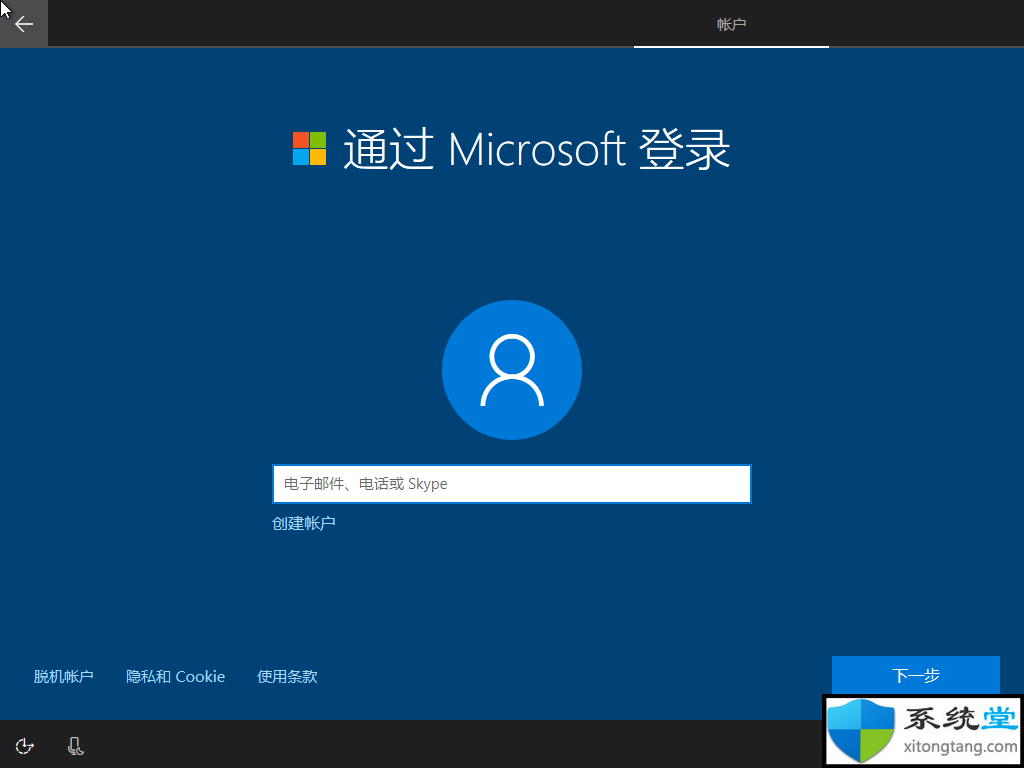The height and width of the screenshot is (768, 1024).
Task: Click the user avatar picture
Action: click(x=512, y=370)
